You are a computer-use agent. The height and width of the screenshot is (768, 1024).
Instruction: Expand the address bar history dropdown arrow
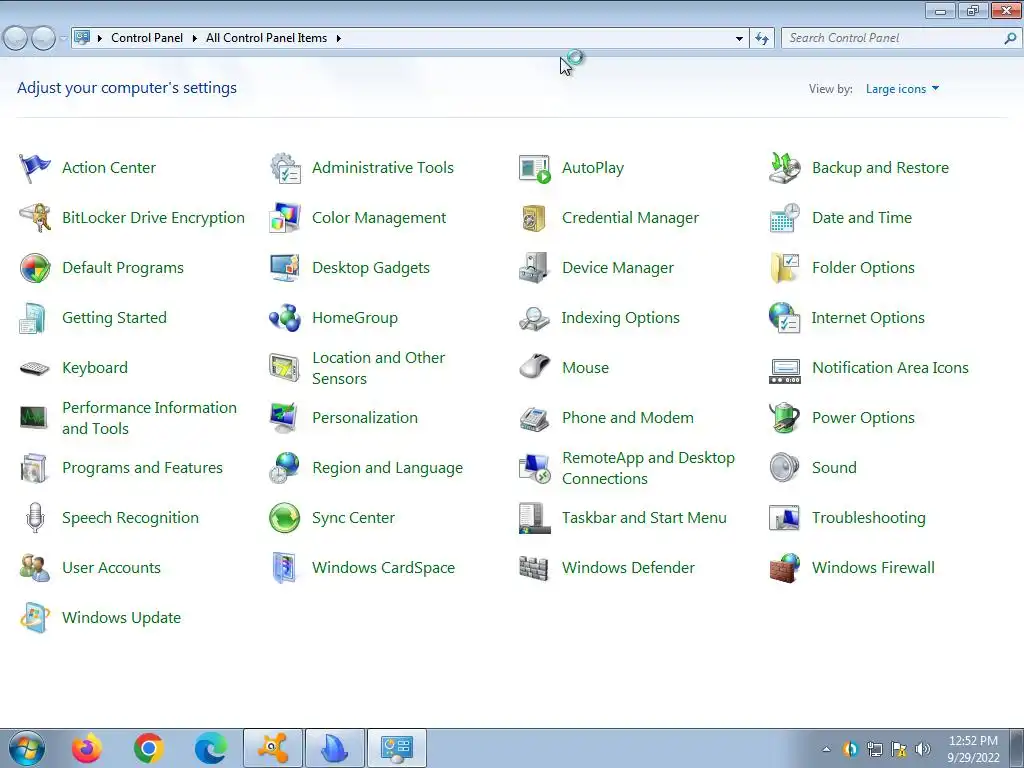(739, 39)
